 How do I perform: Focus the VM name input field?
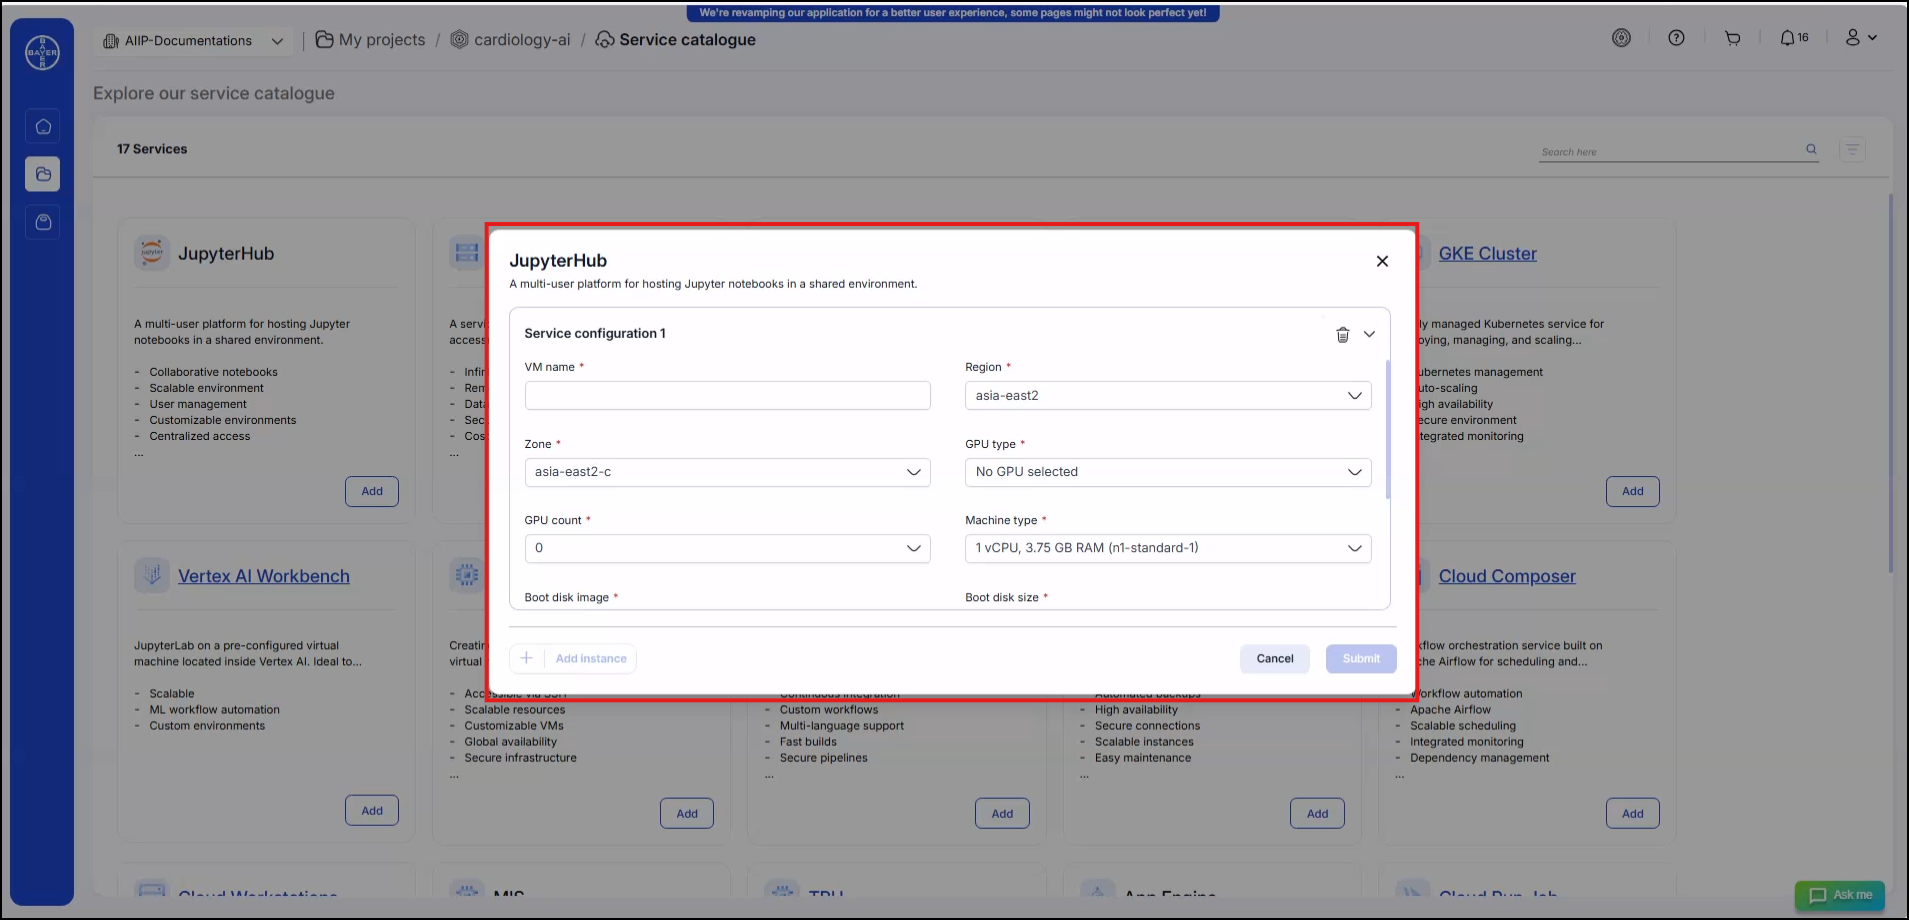point(727,396)
